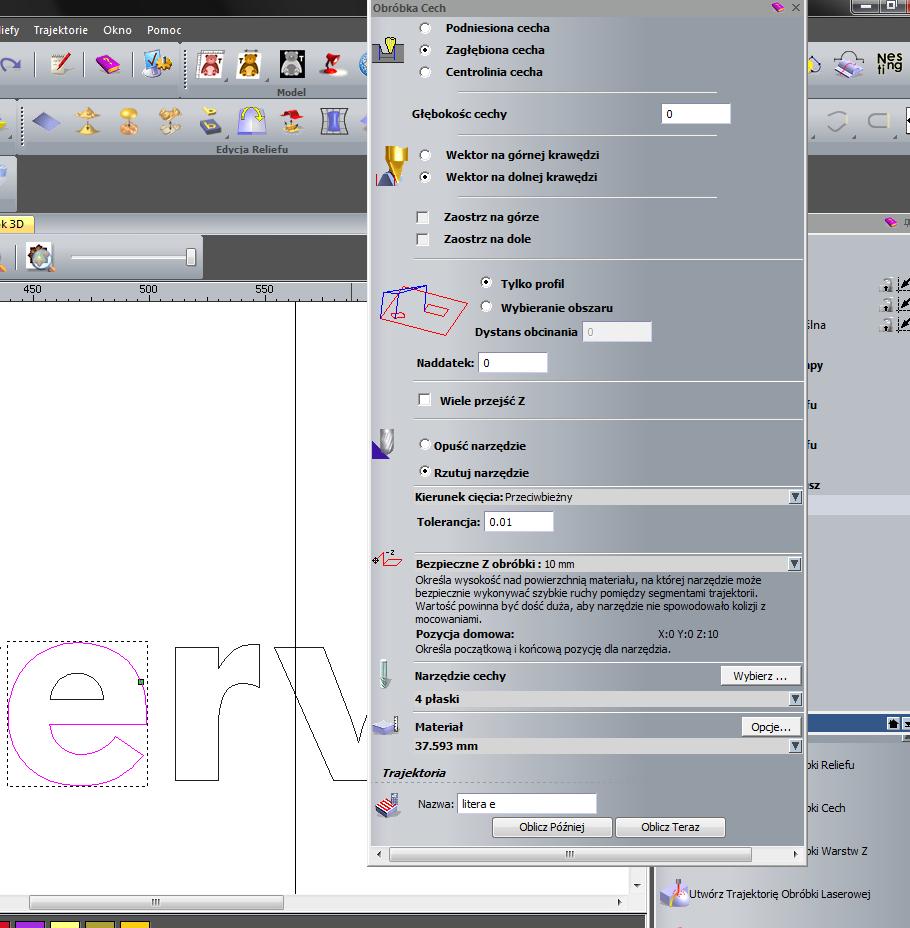
Task: Click the Oblicz Teraz button
Action: (x=670, y=827)
